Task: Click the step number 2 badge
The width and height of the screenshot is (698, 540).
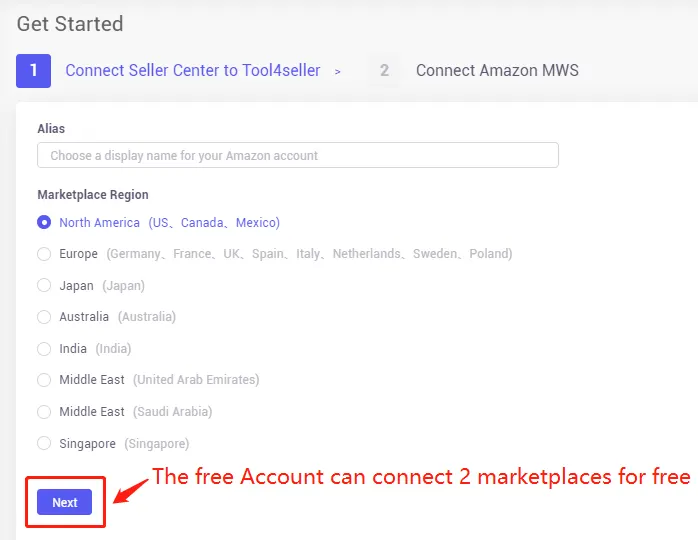Action: click(x=384, y=70)
